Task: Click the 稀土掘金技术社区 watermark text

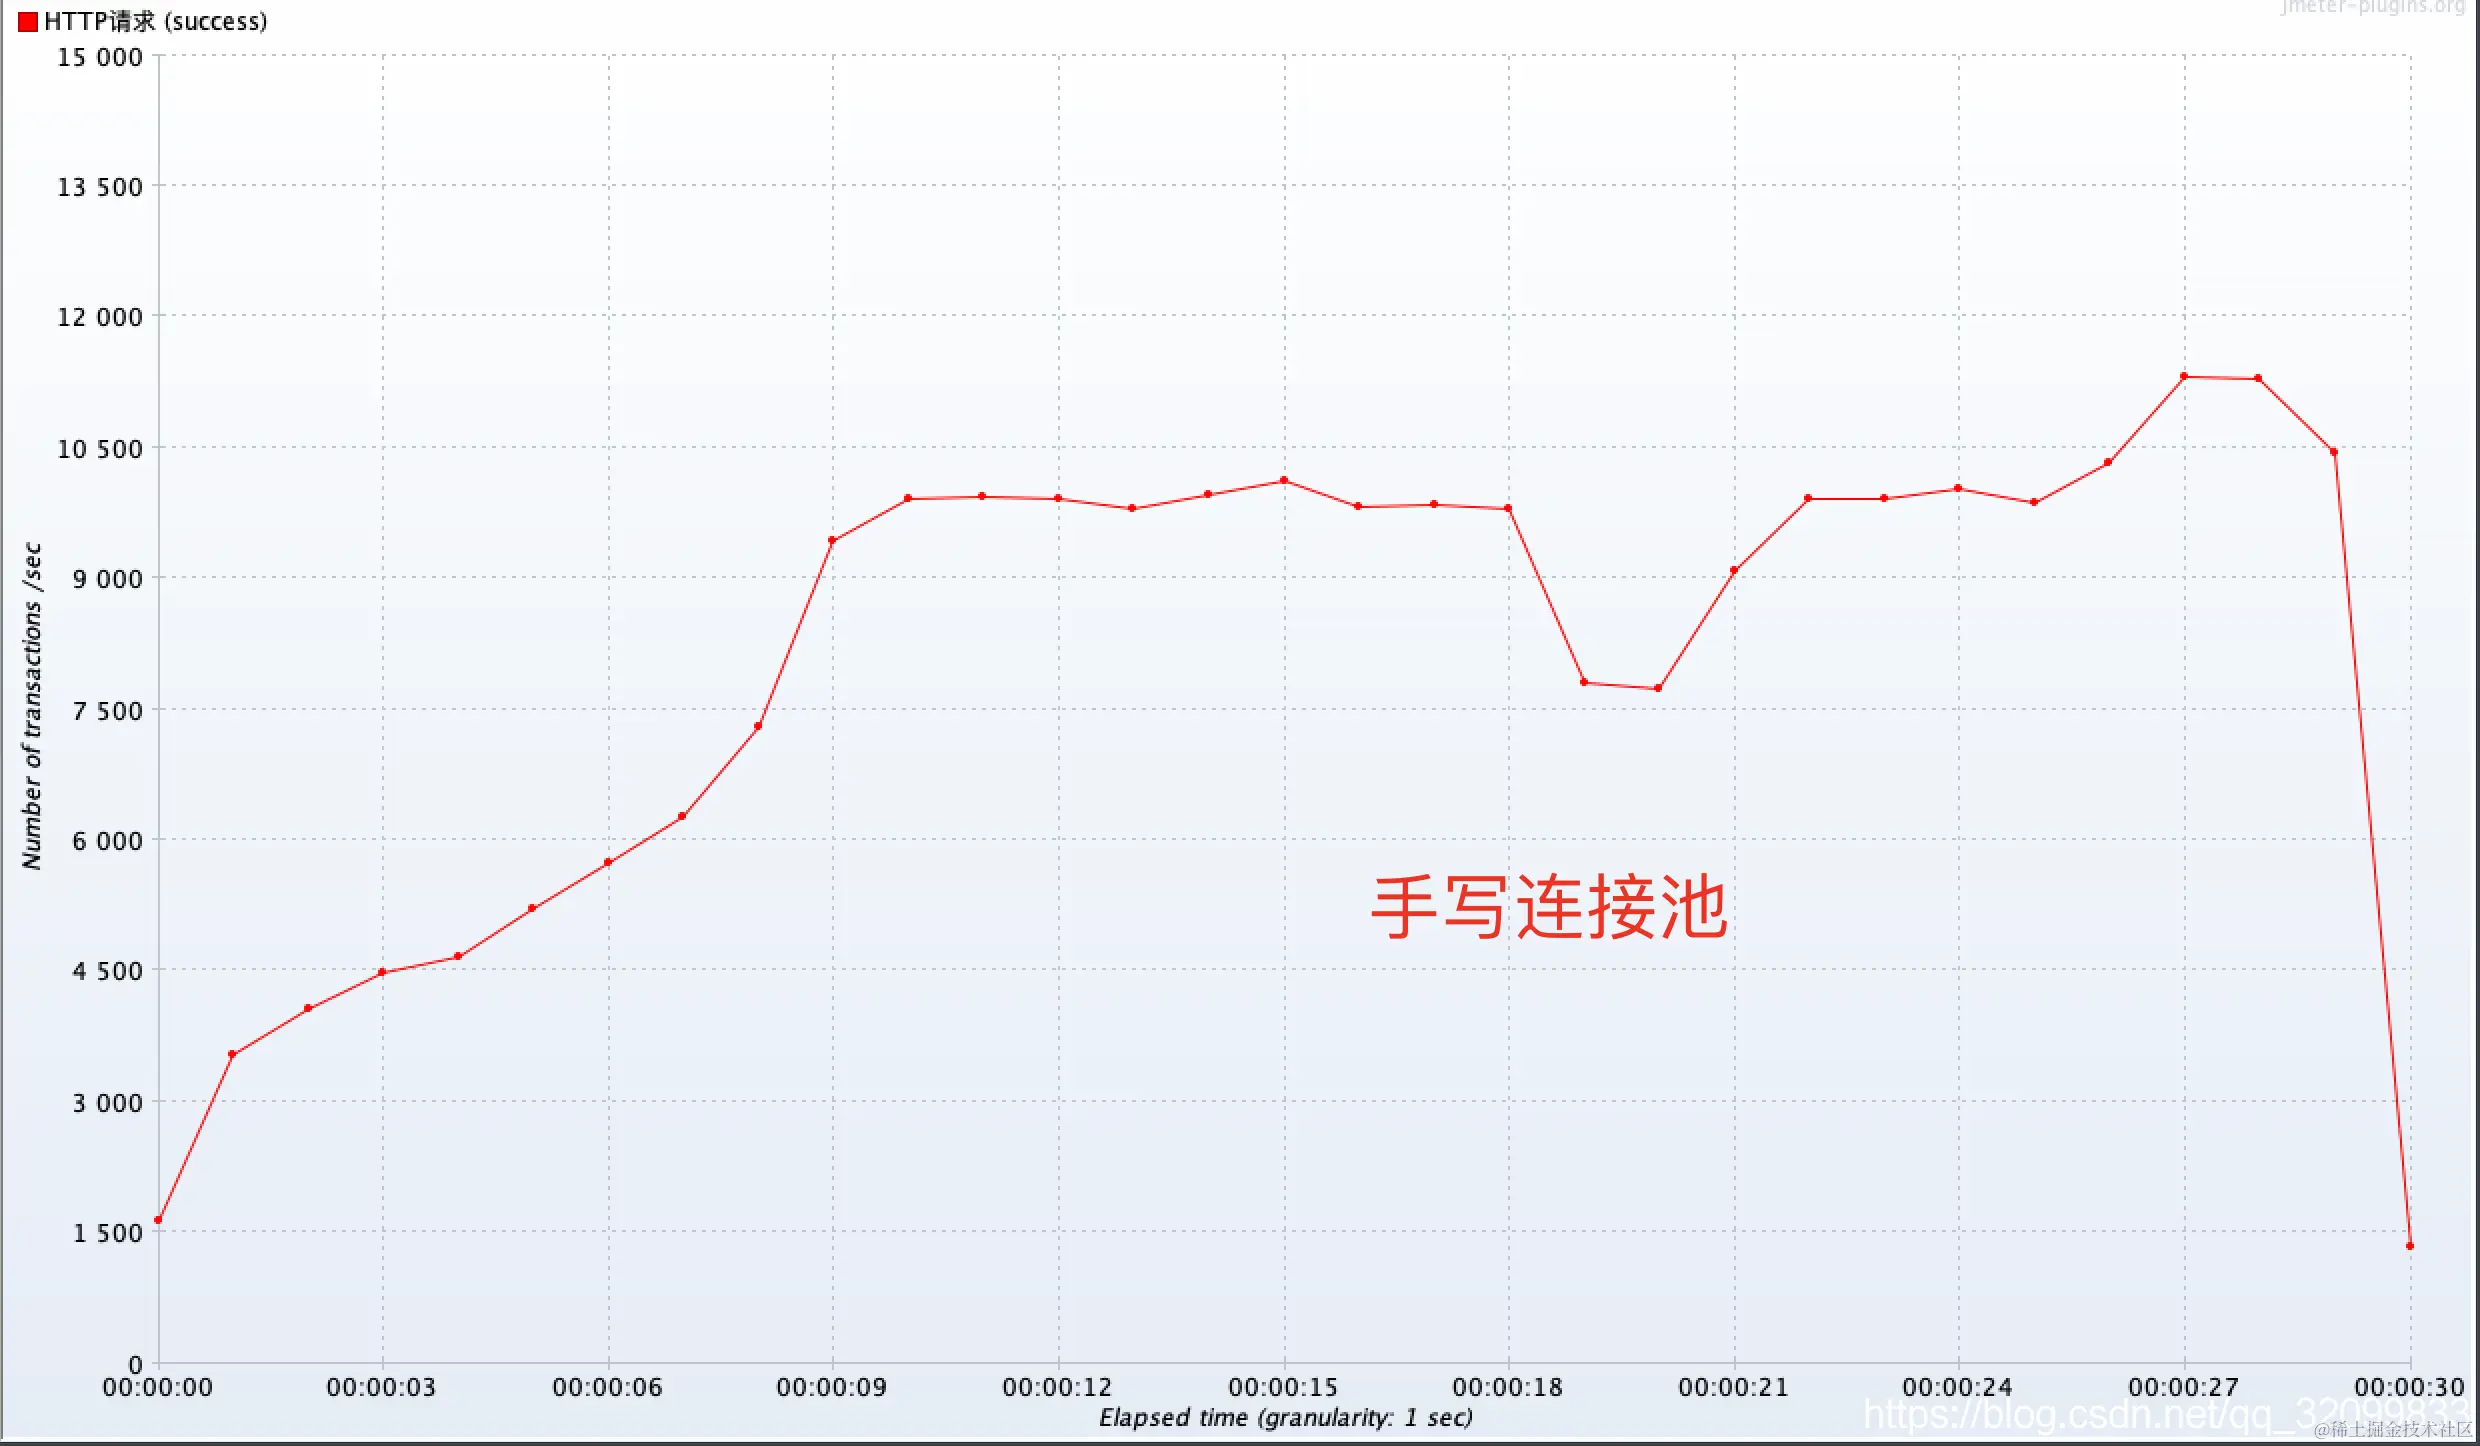Action: [2394, 1431]
